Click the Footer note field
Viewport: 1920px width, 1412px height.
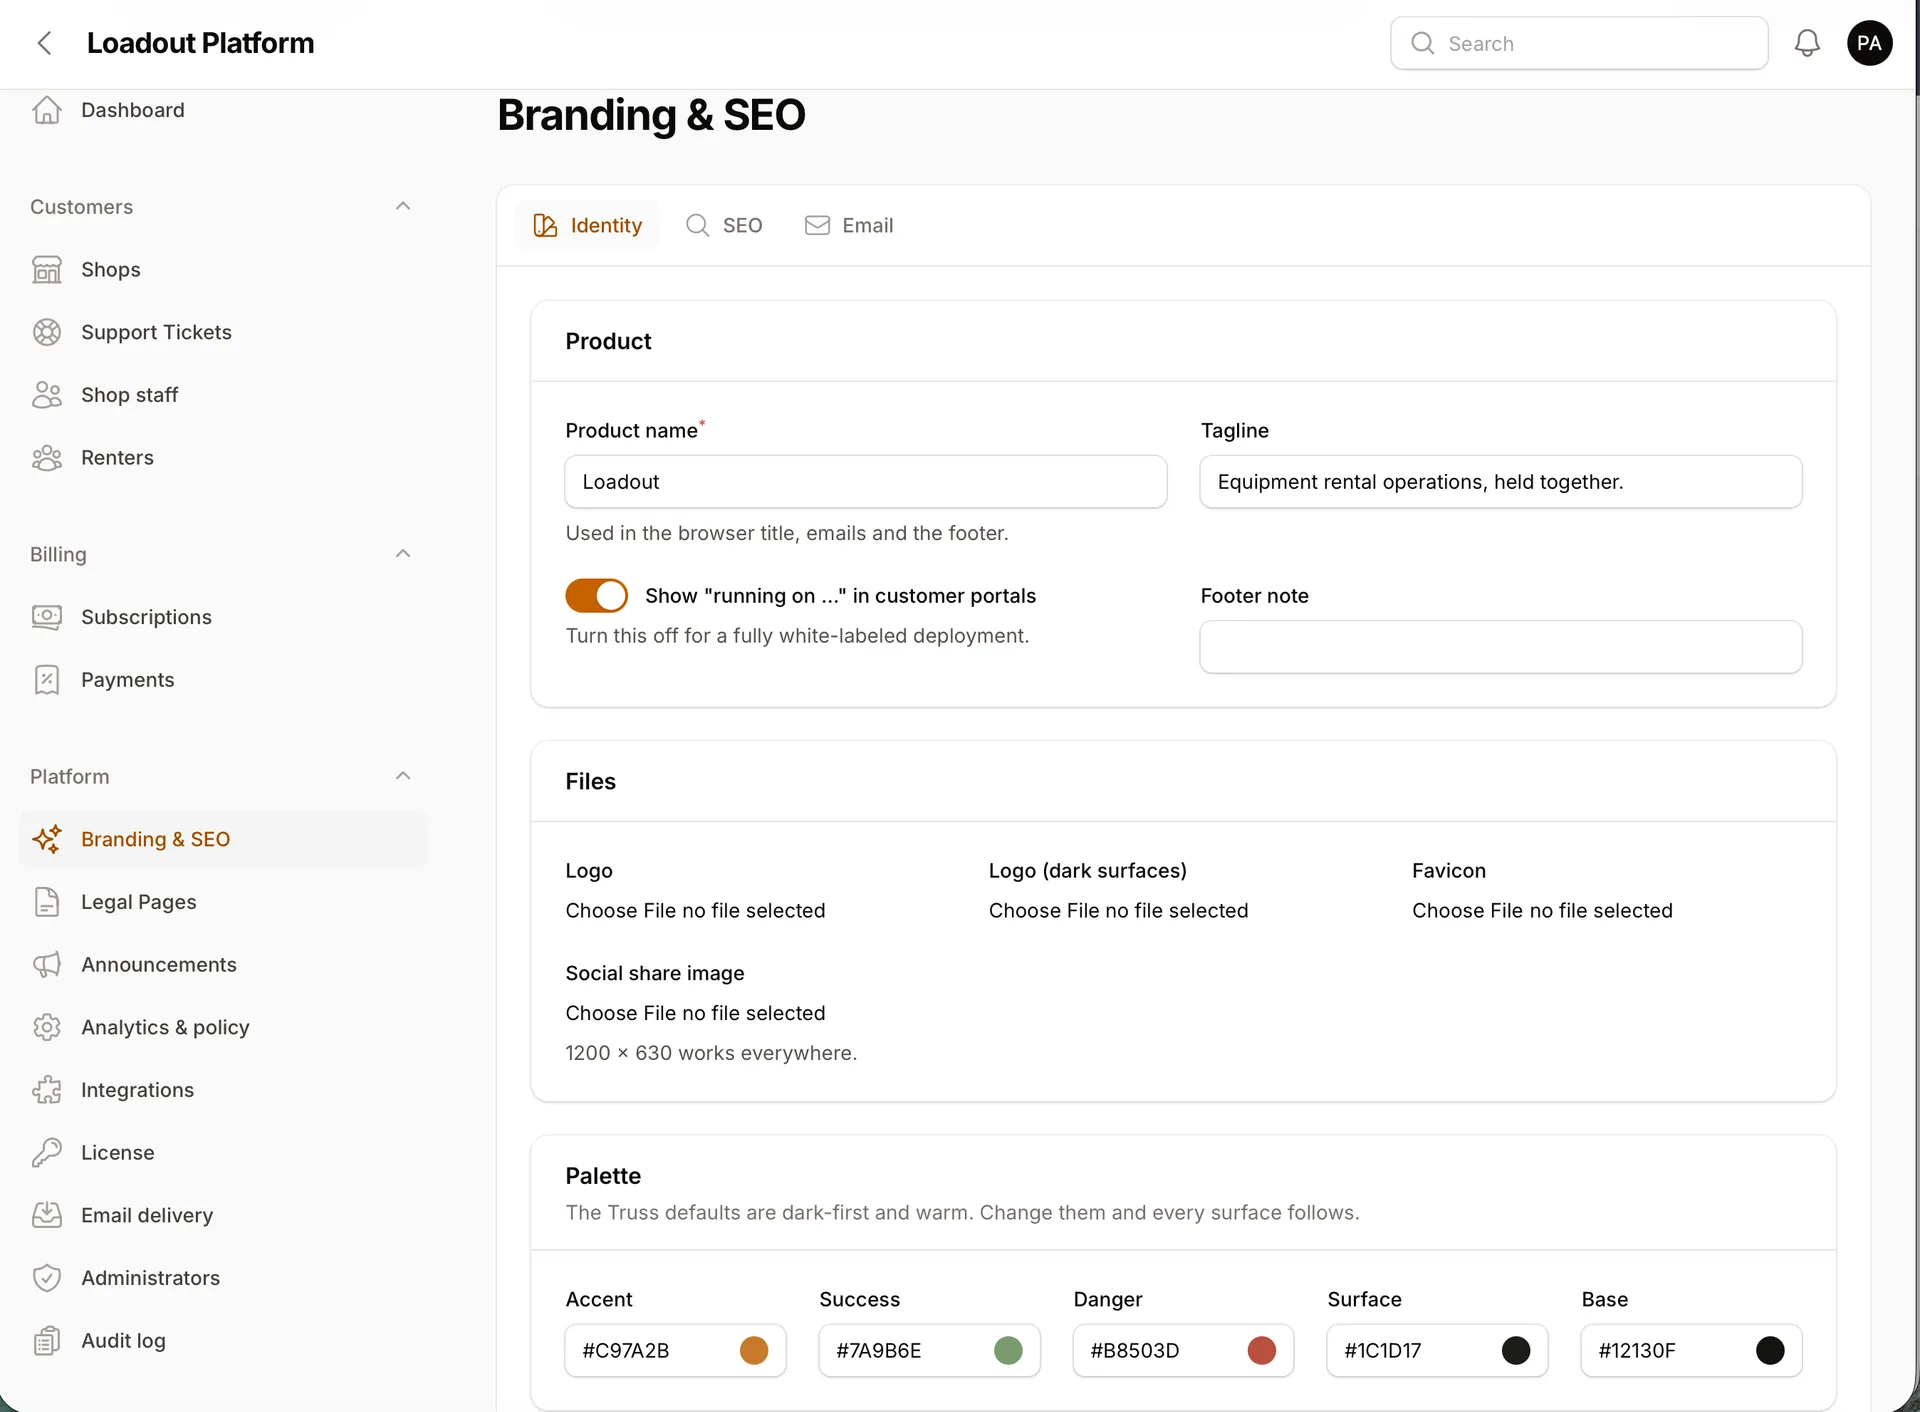click(1501, 647)
